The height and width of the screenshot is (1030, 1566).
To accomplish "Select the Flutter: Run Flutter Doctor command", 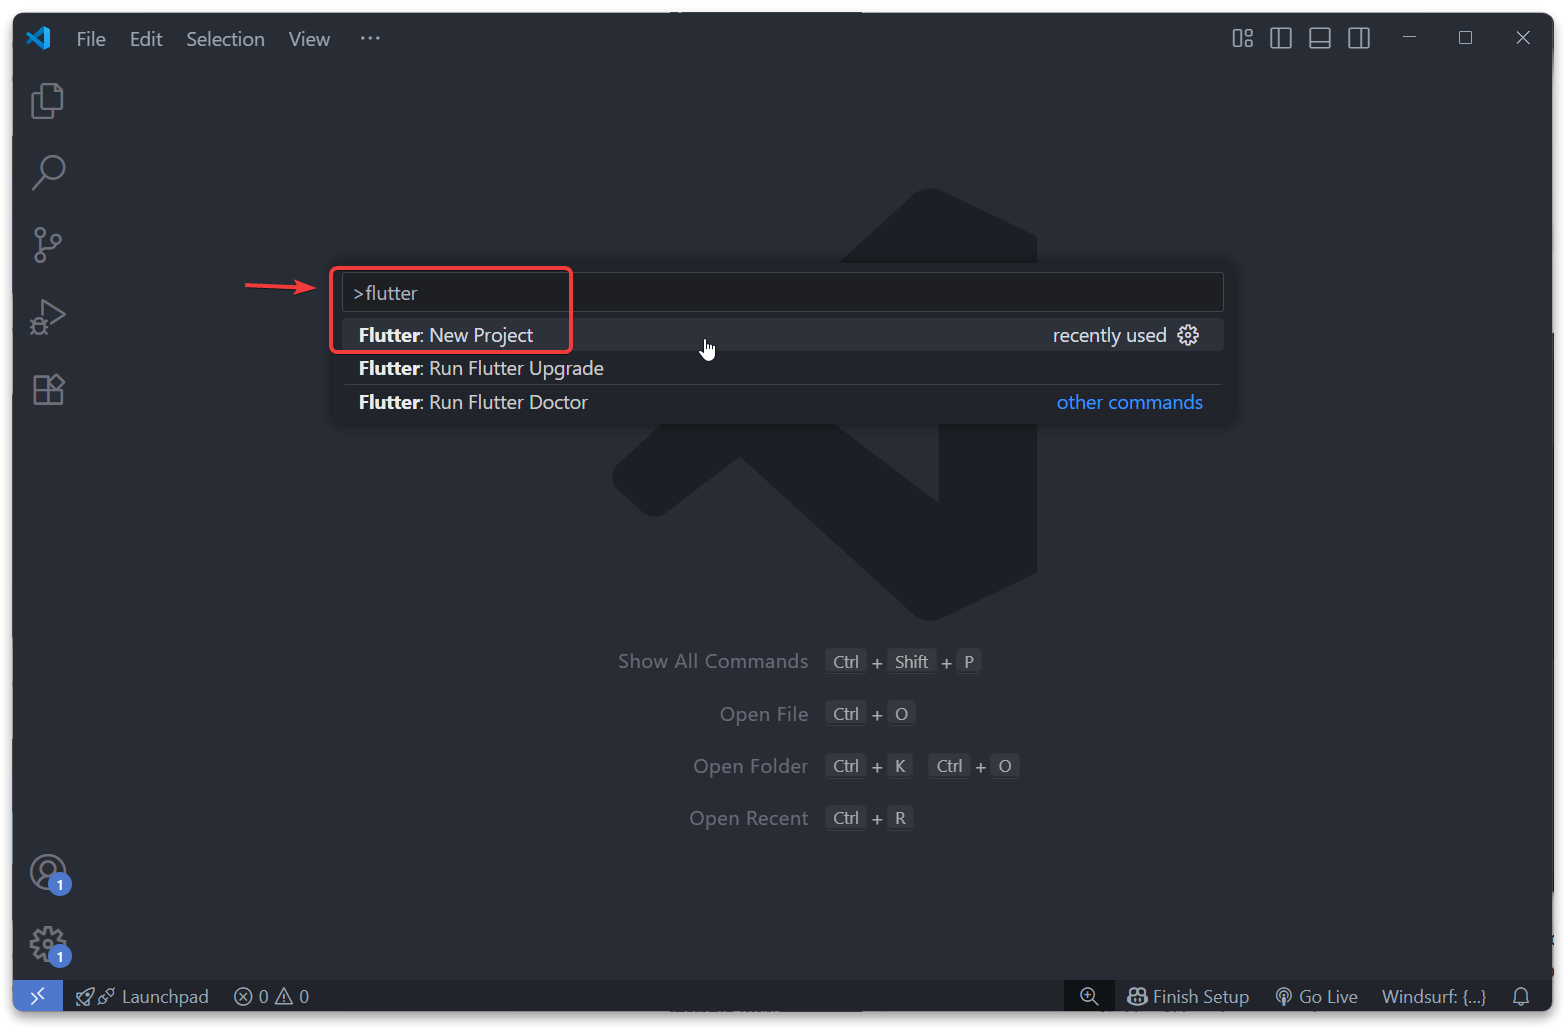I will pos(473,402).
